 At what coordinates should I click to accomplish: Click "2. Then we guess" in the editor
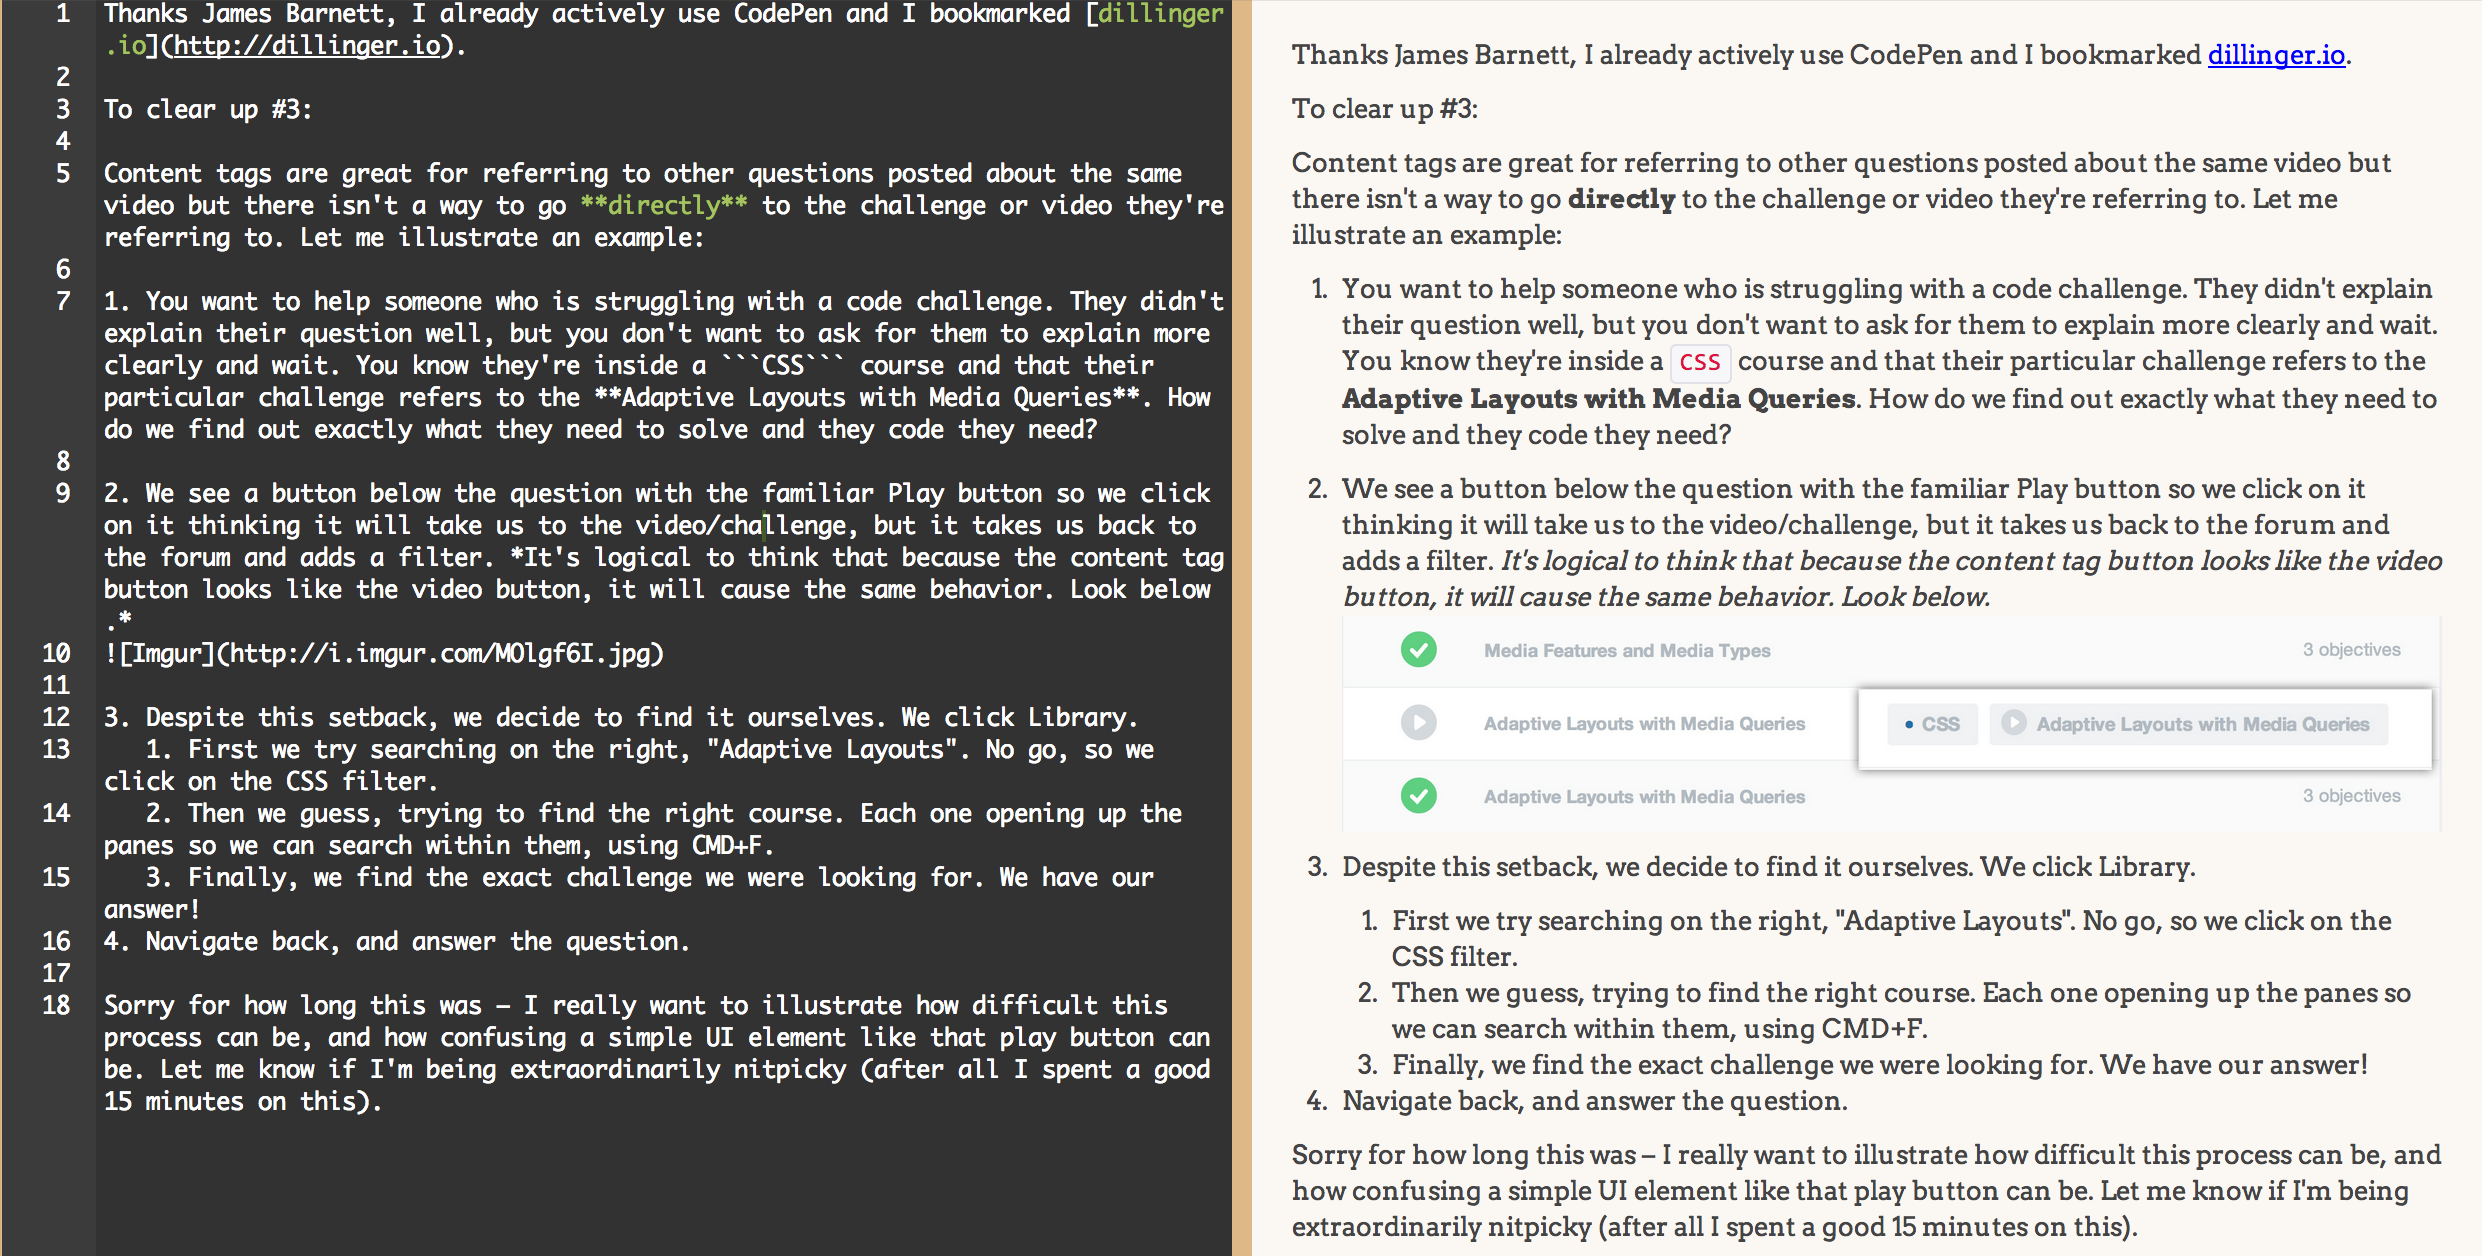coord(265,813)
